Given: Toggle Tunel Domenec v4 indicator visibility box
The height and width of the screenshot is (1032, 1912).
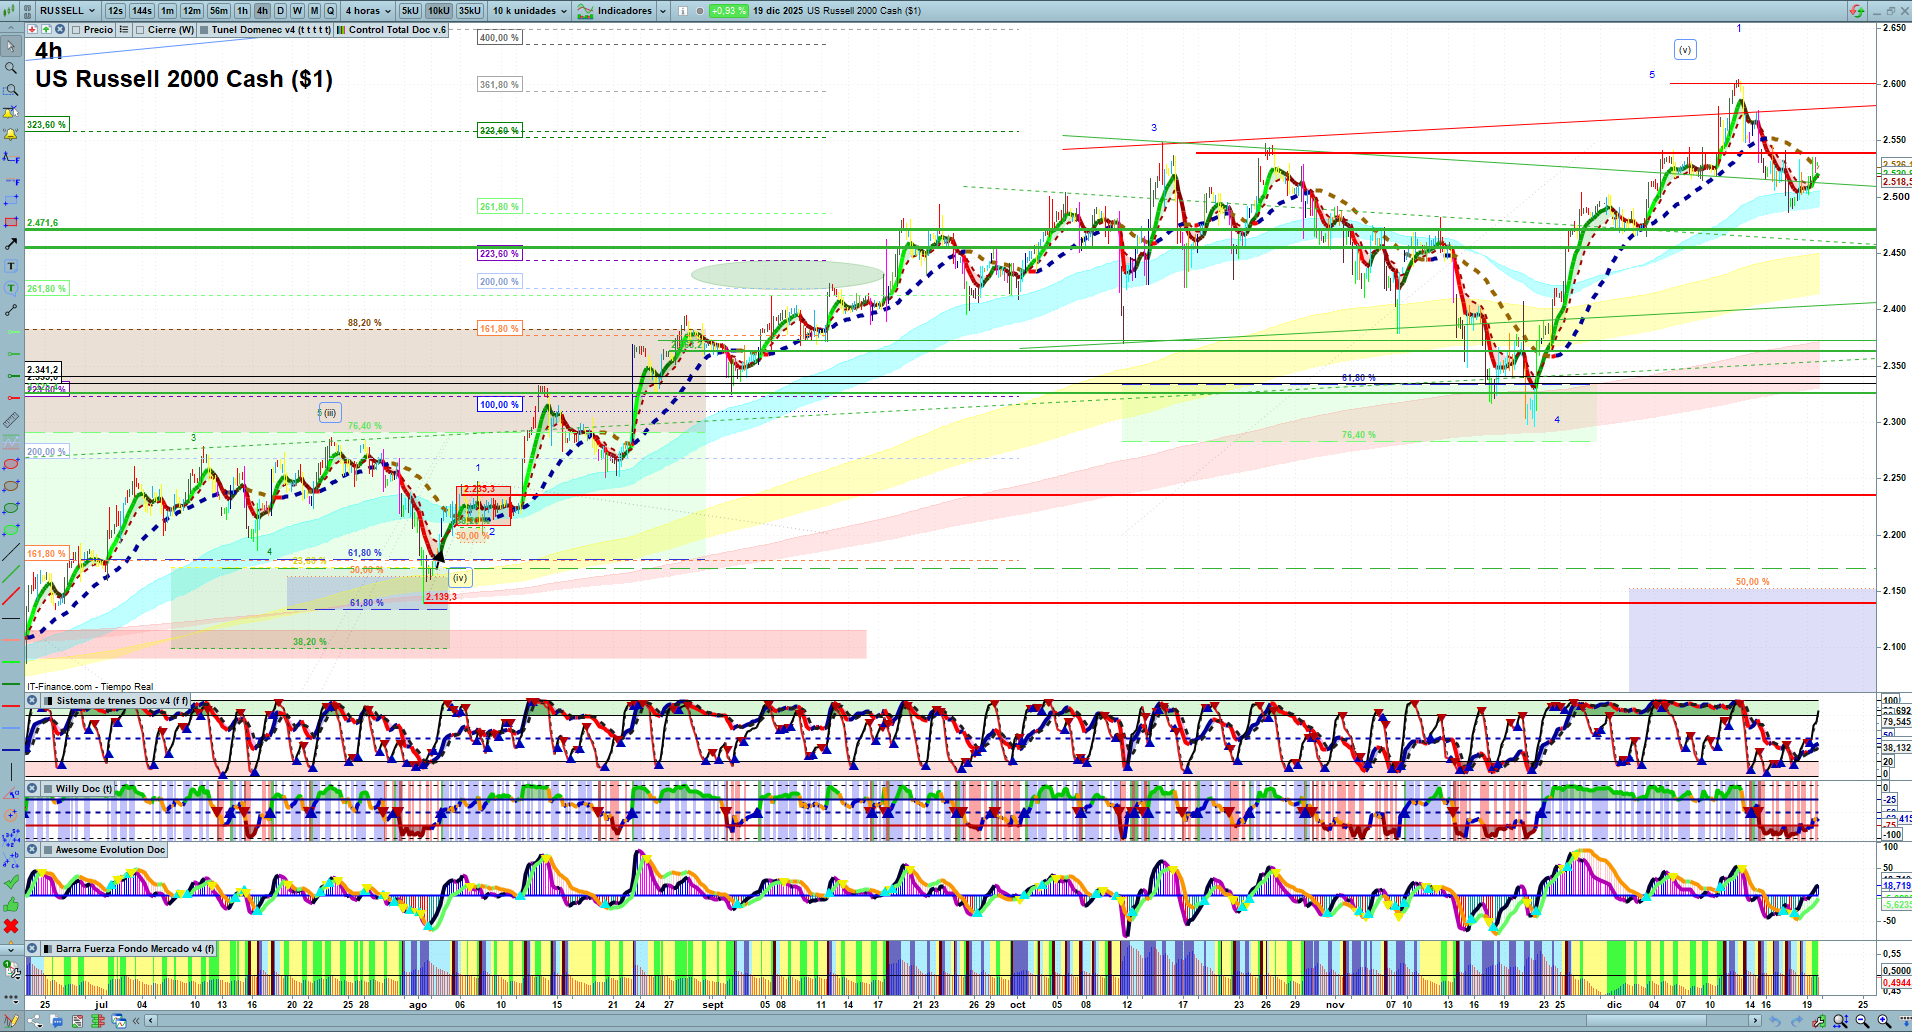Looking at the screenshot, I should pos(204,30).
